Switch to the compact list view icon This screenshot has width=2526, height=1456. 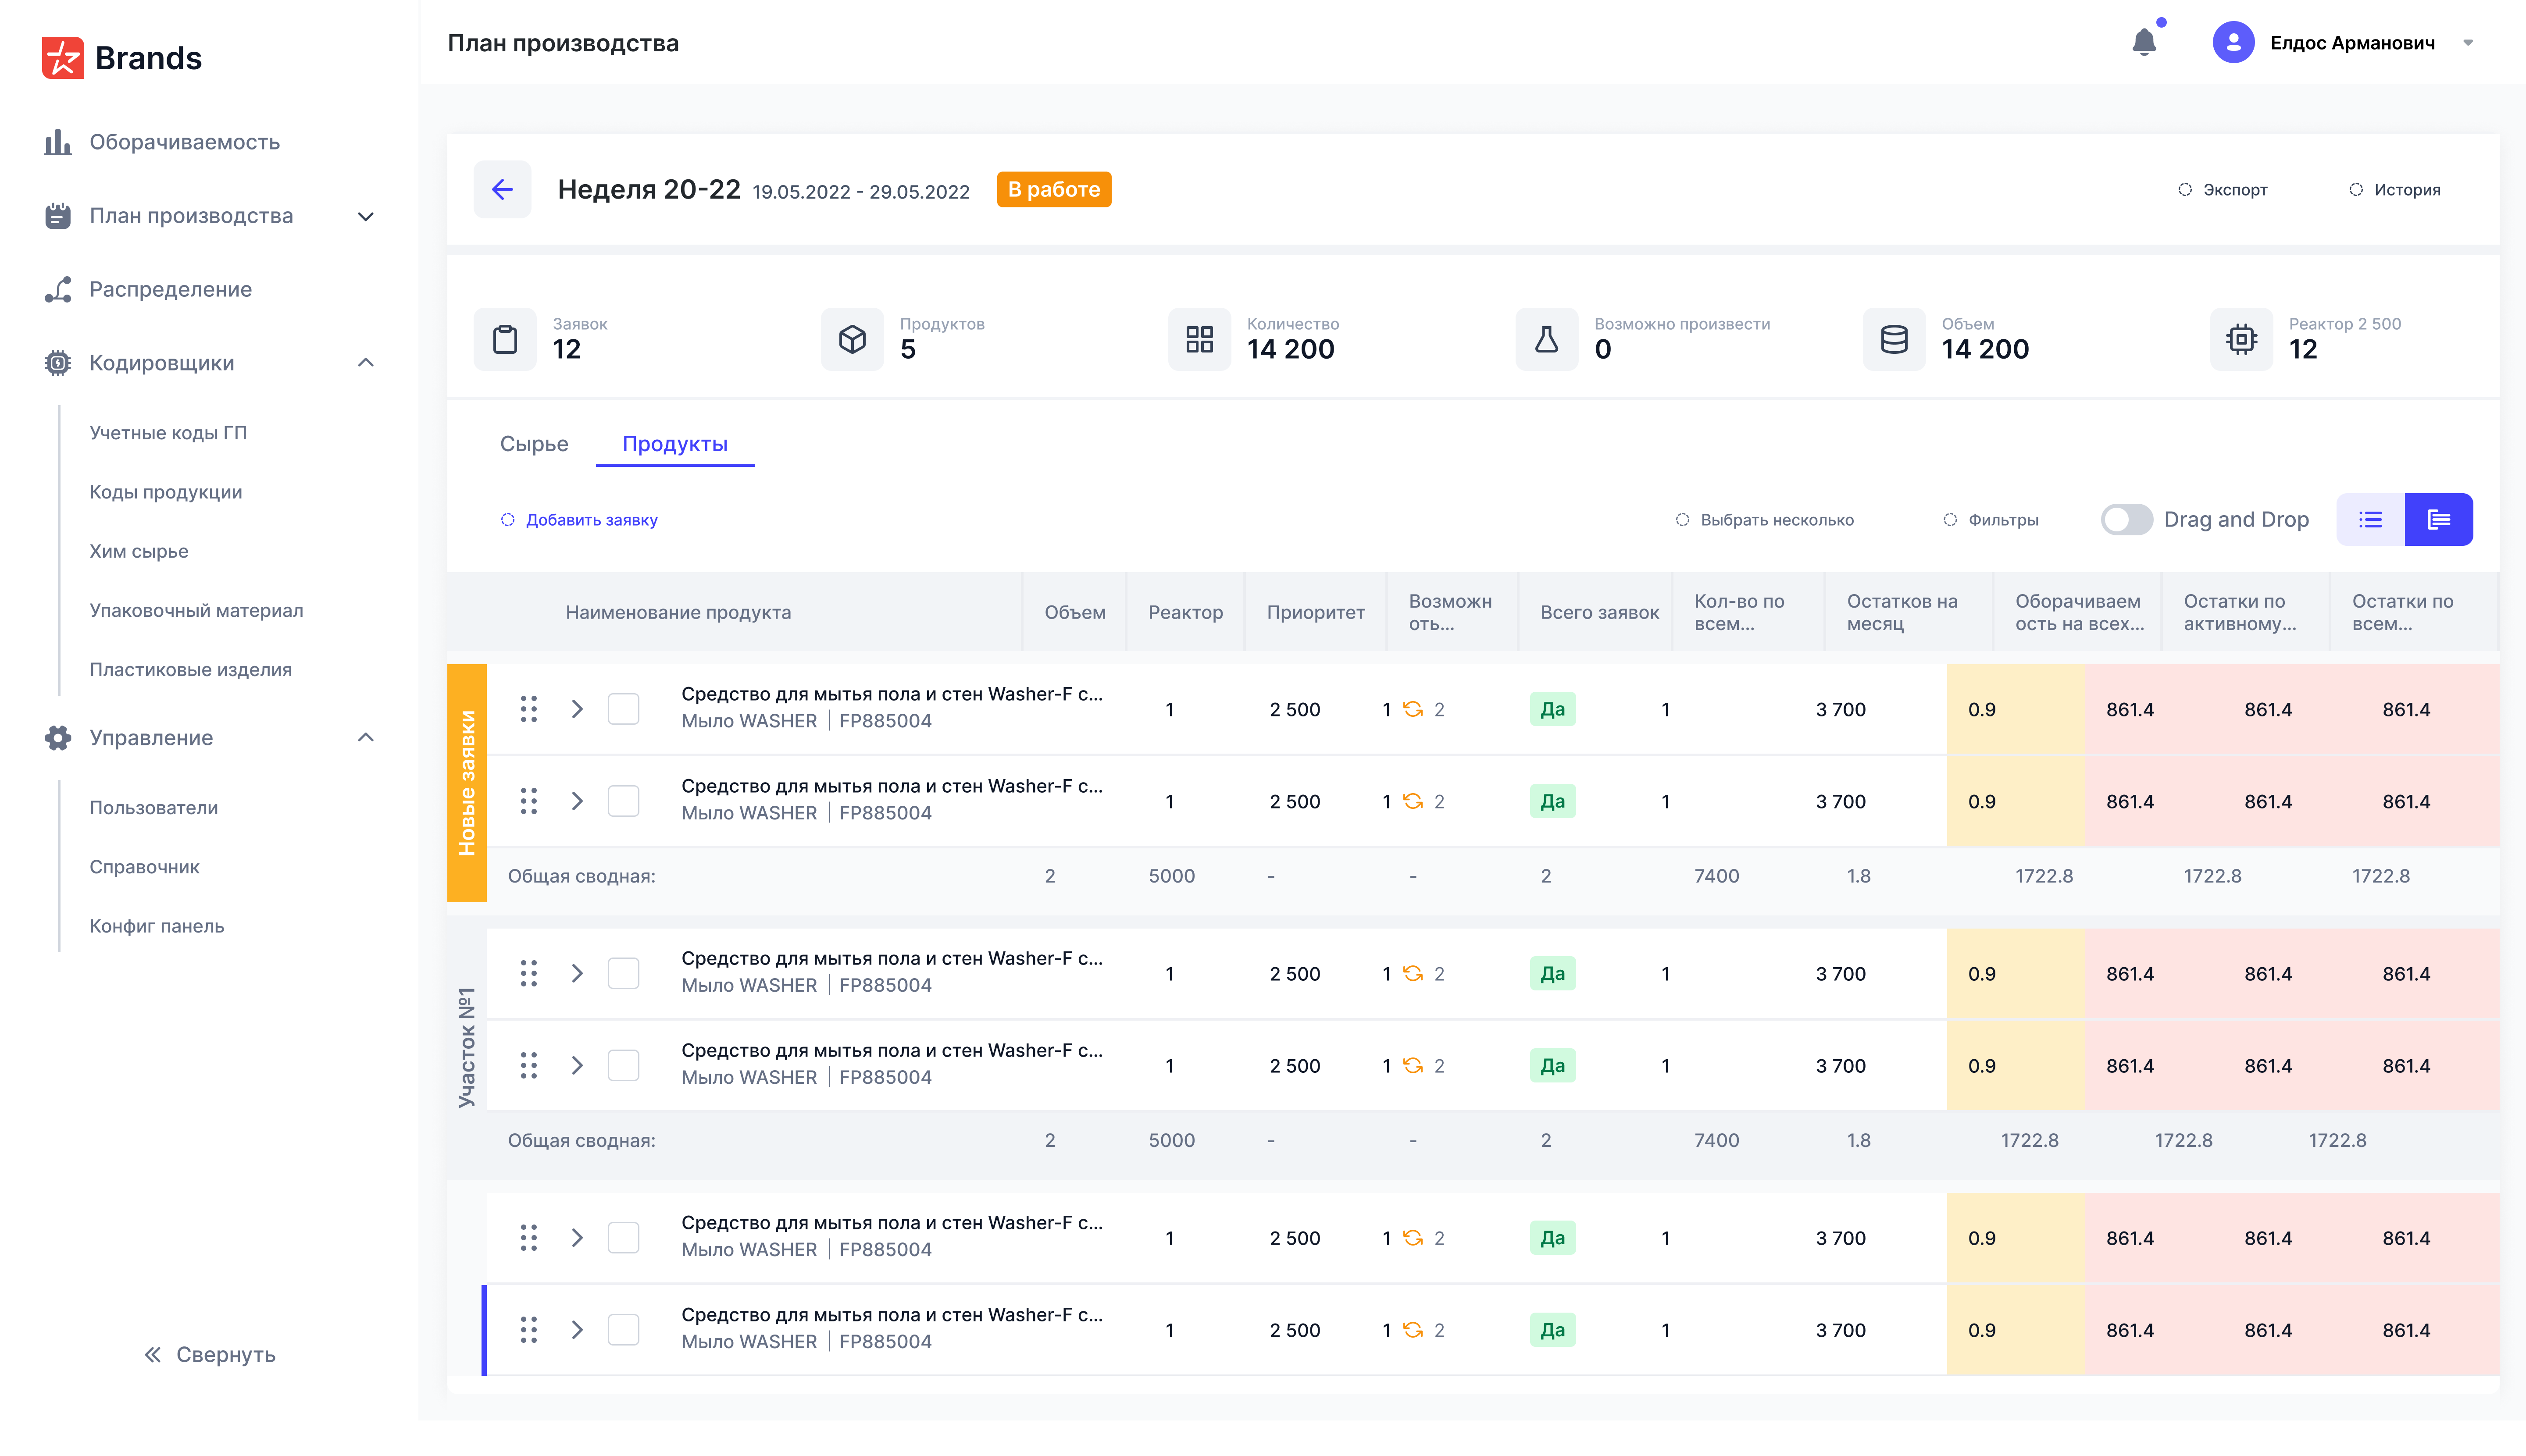2370,519
